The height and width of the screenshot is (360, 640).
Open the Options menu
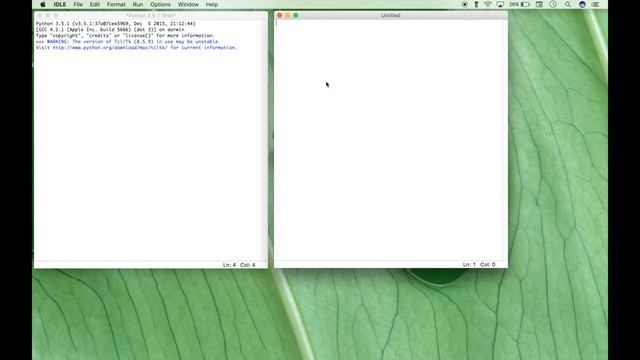[160, 4]
